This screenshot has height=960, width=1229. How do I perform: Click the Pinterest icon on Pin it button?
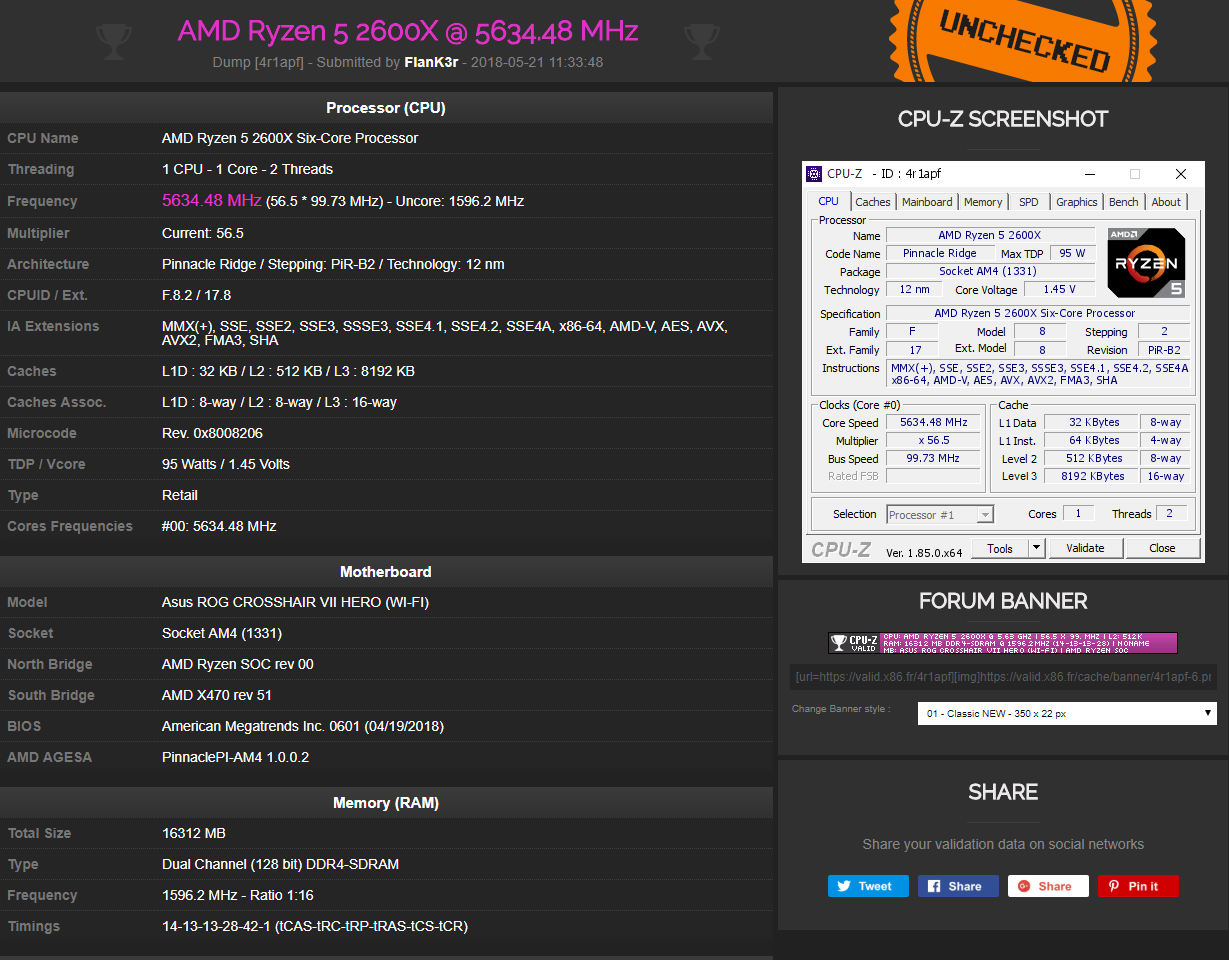1114,886
